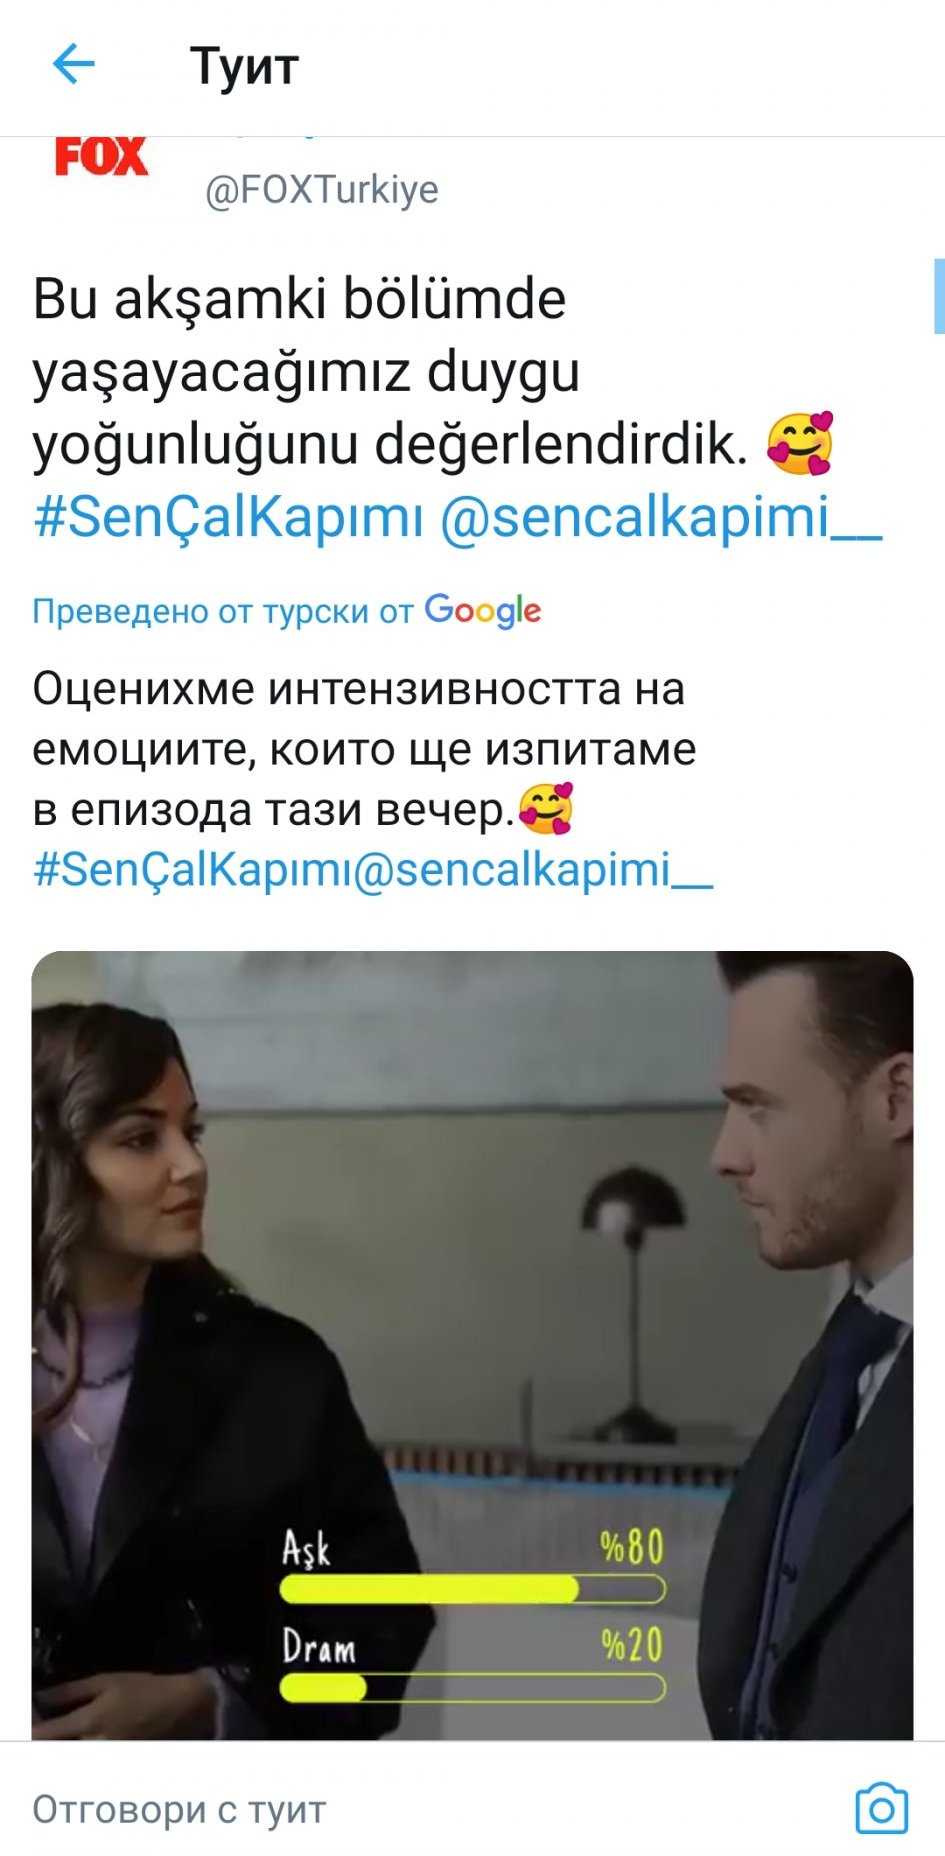This screenshot has width=945, height=1856.
Task: Open the @FOXTurkiye profile handle
Action: click(x=322, y=189)
